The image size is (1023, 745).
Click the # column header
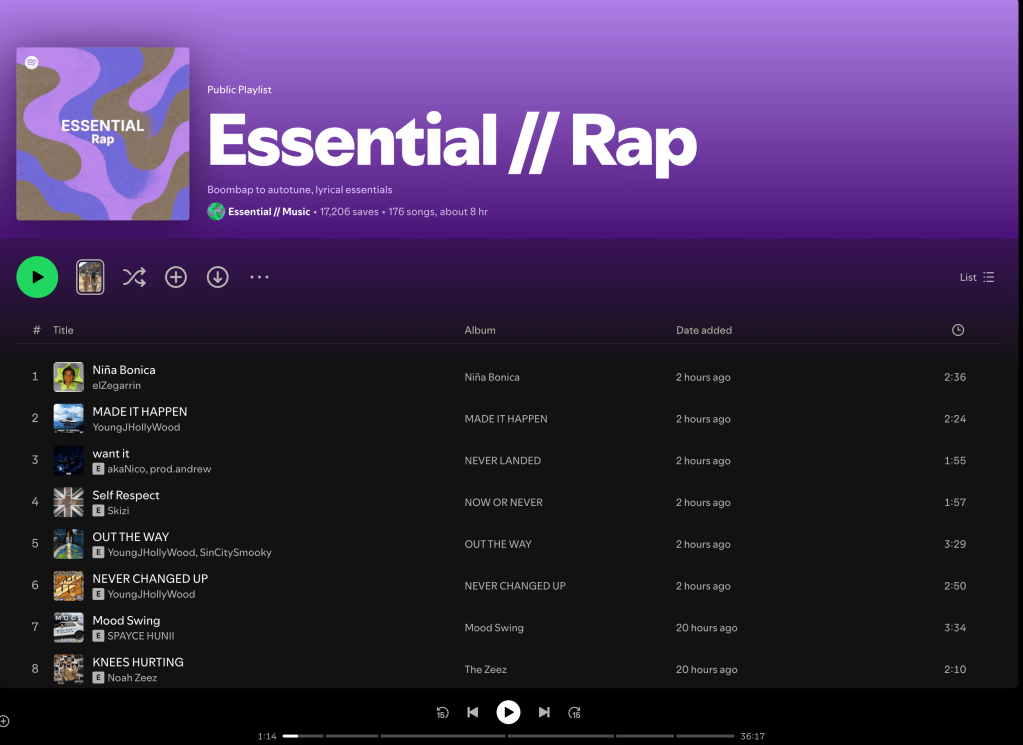(37, 330)
